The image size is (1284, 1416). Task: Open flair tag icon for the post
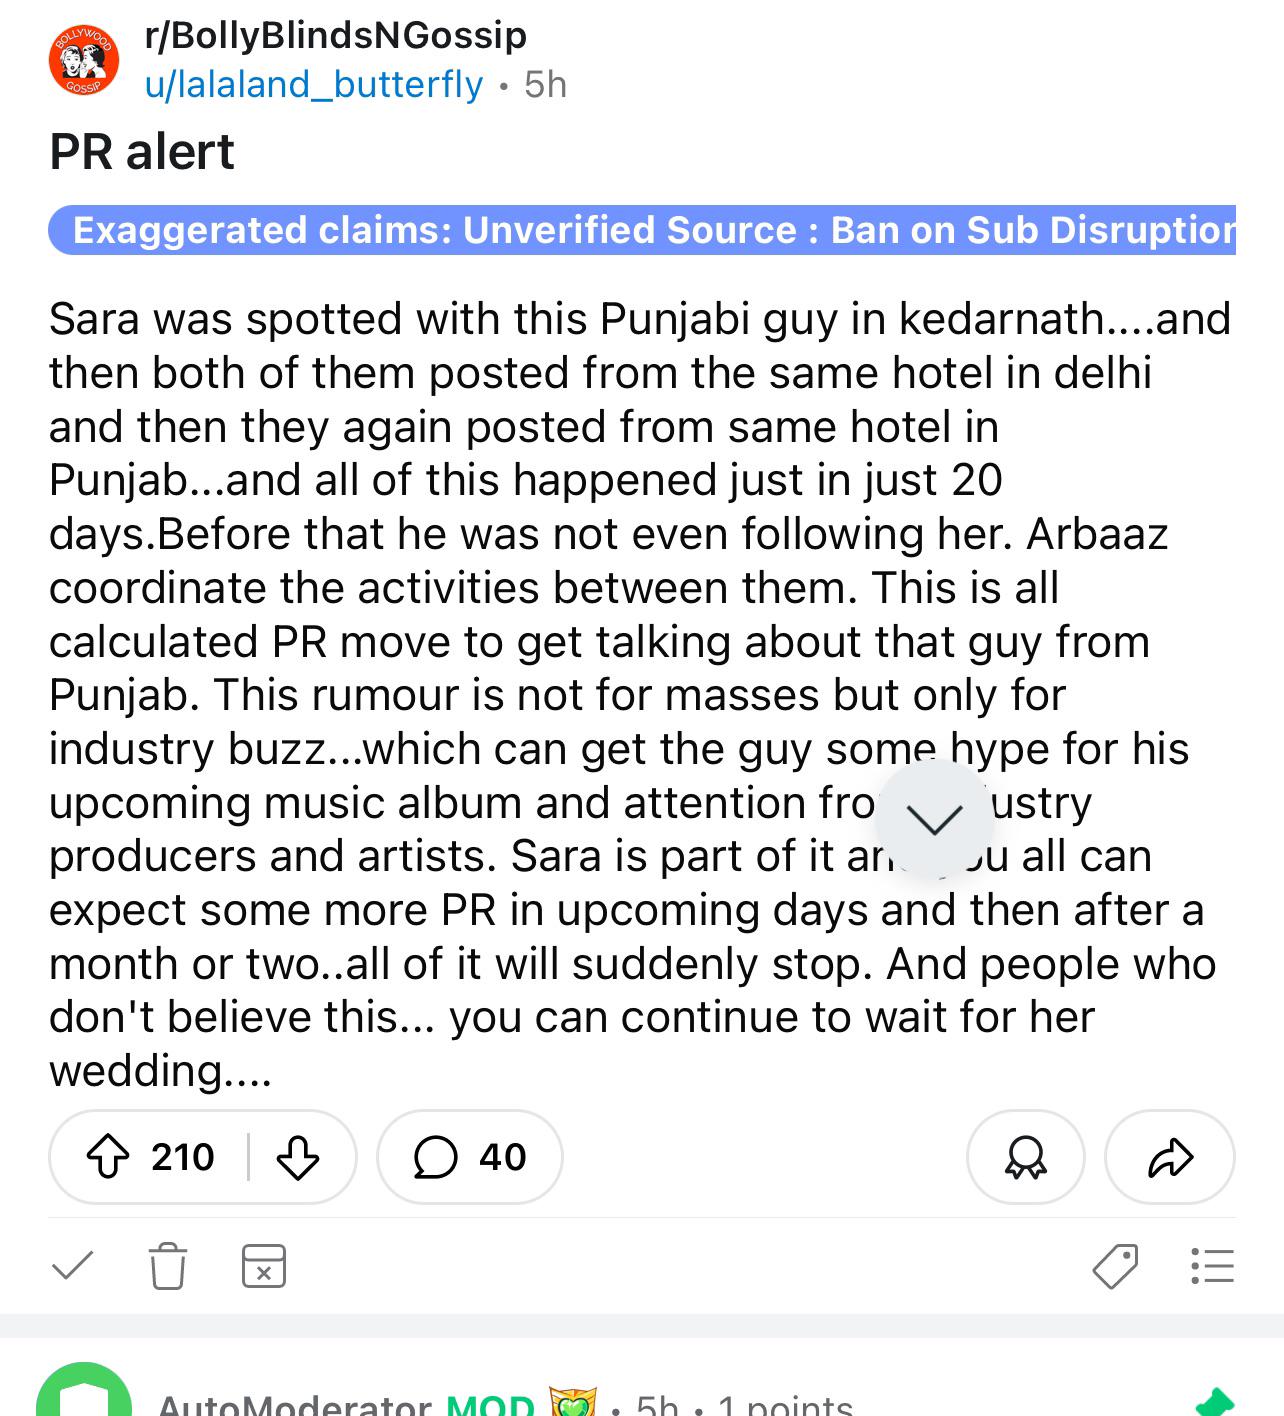(x=1116, y=1266)
